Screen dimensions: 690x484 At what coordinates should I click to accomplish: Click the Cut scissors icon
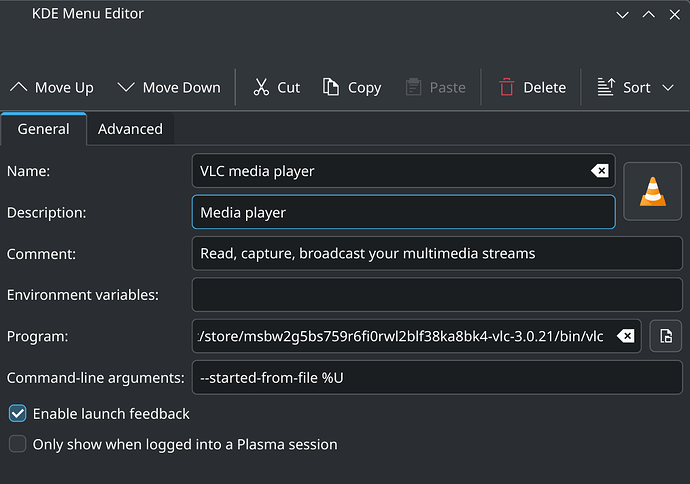pos(261,87)
